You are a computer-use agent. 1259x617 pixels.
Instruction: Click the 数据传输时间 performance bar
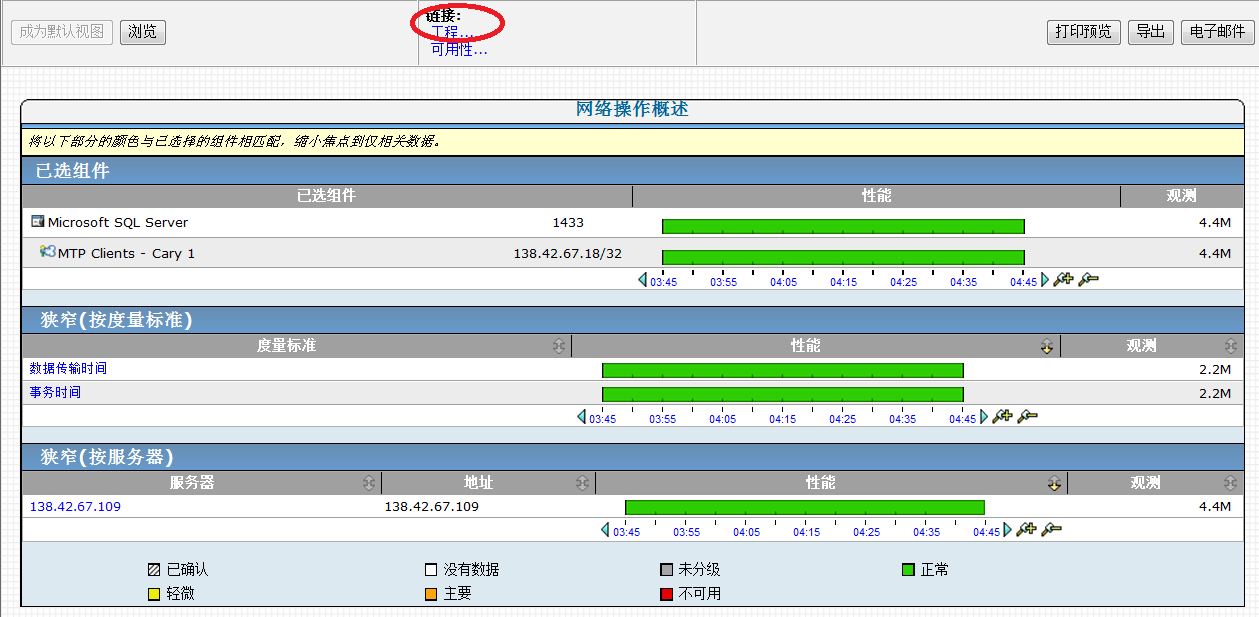click(782, 370)
